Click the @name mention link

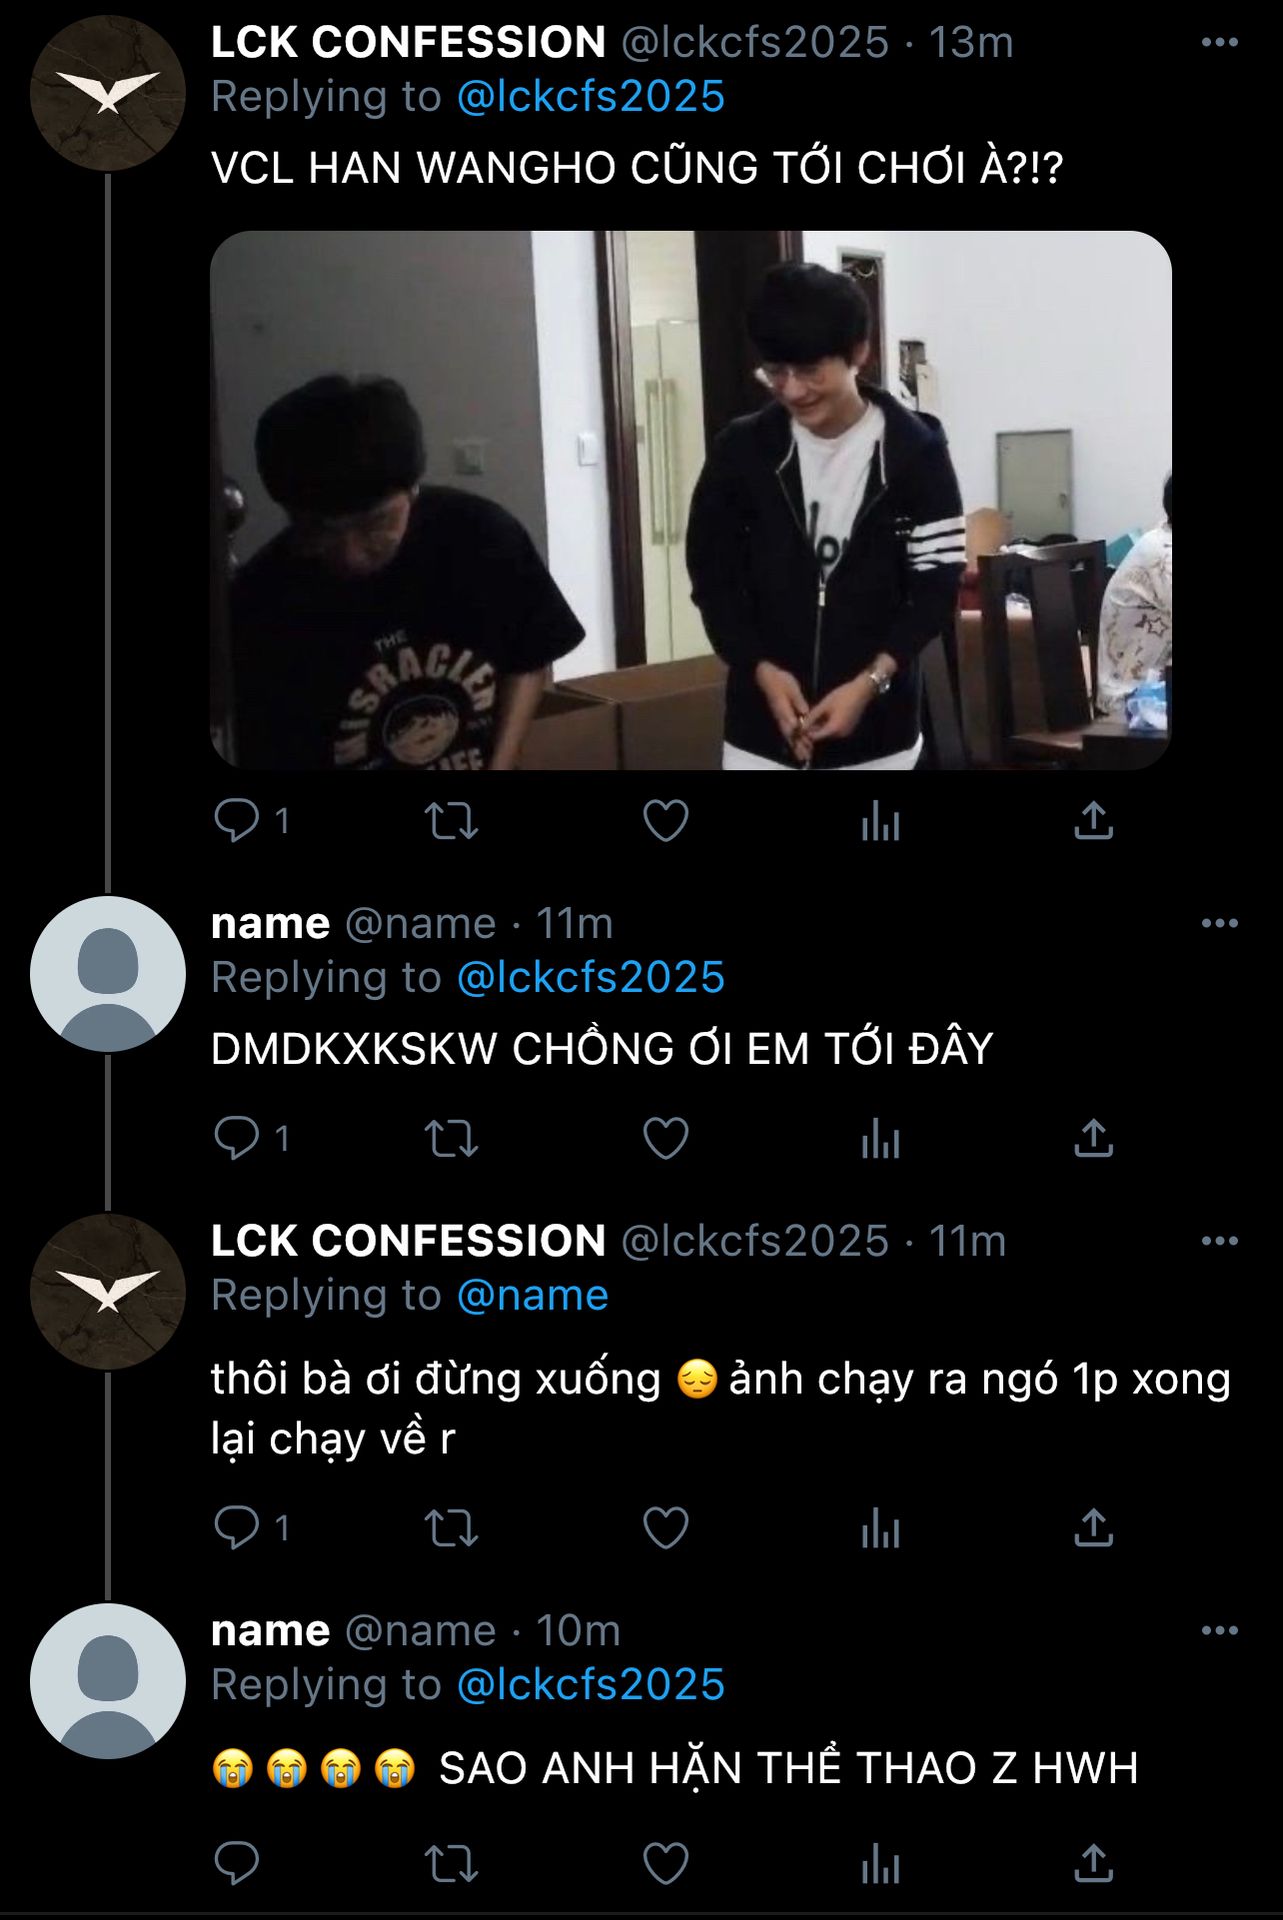tap(532, 1295)
